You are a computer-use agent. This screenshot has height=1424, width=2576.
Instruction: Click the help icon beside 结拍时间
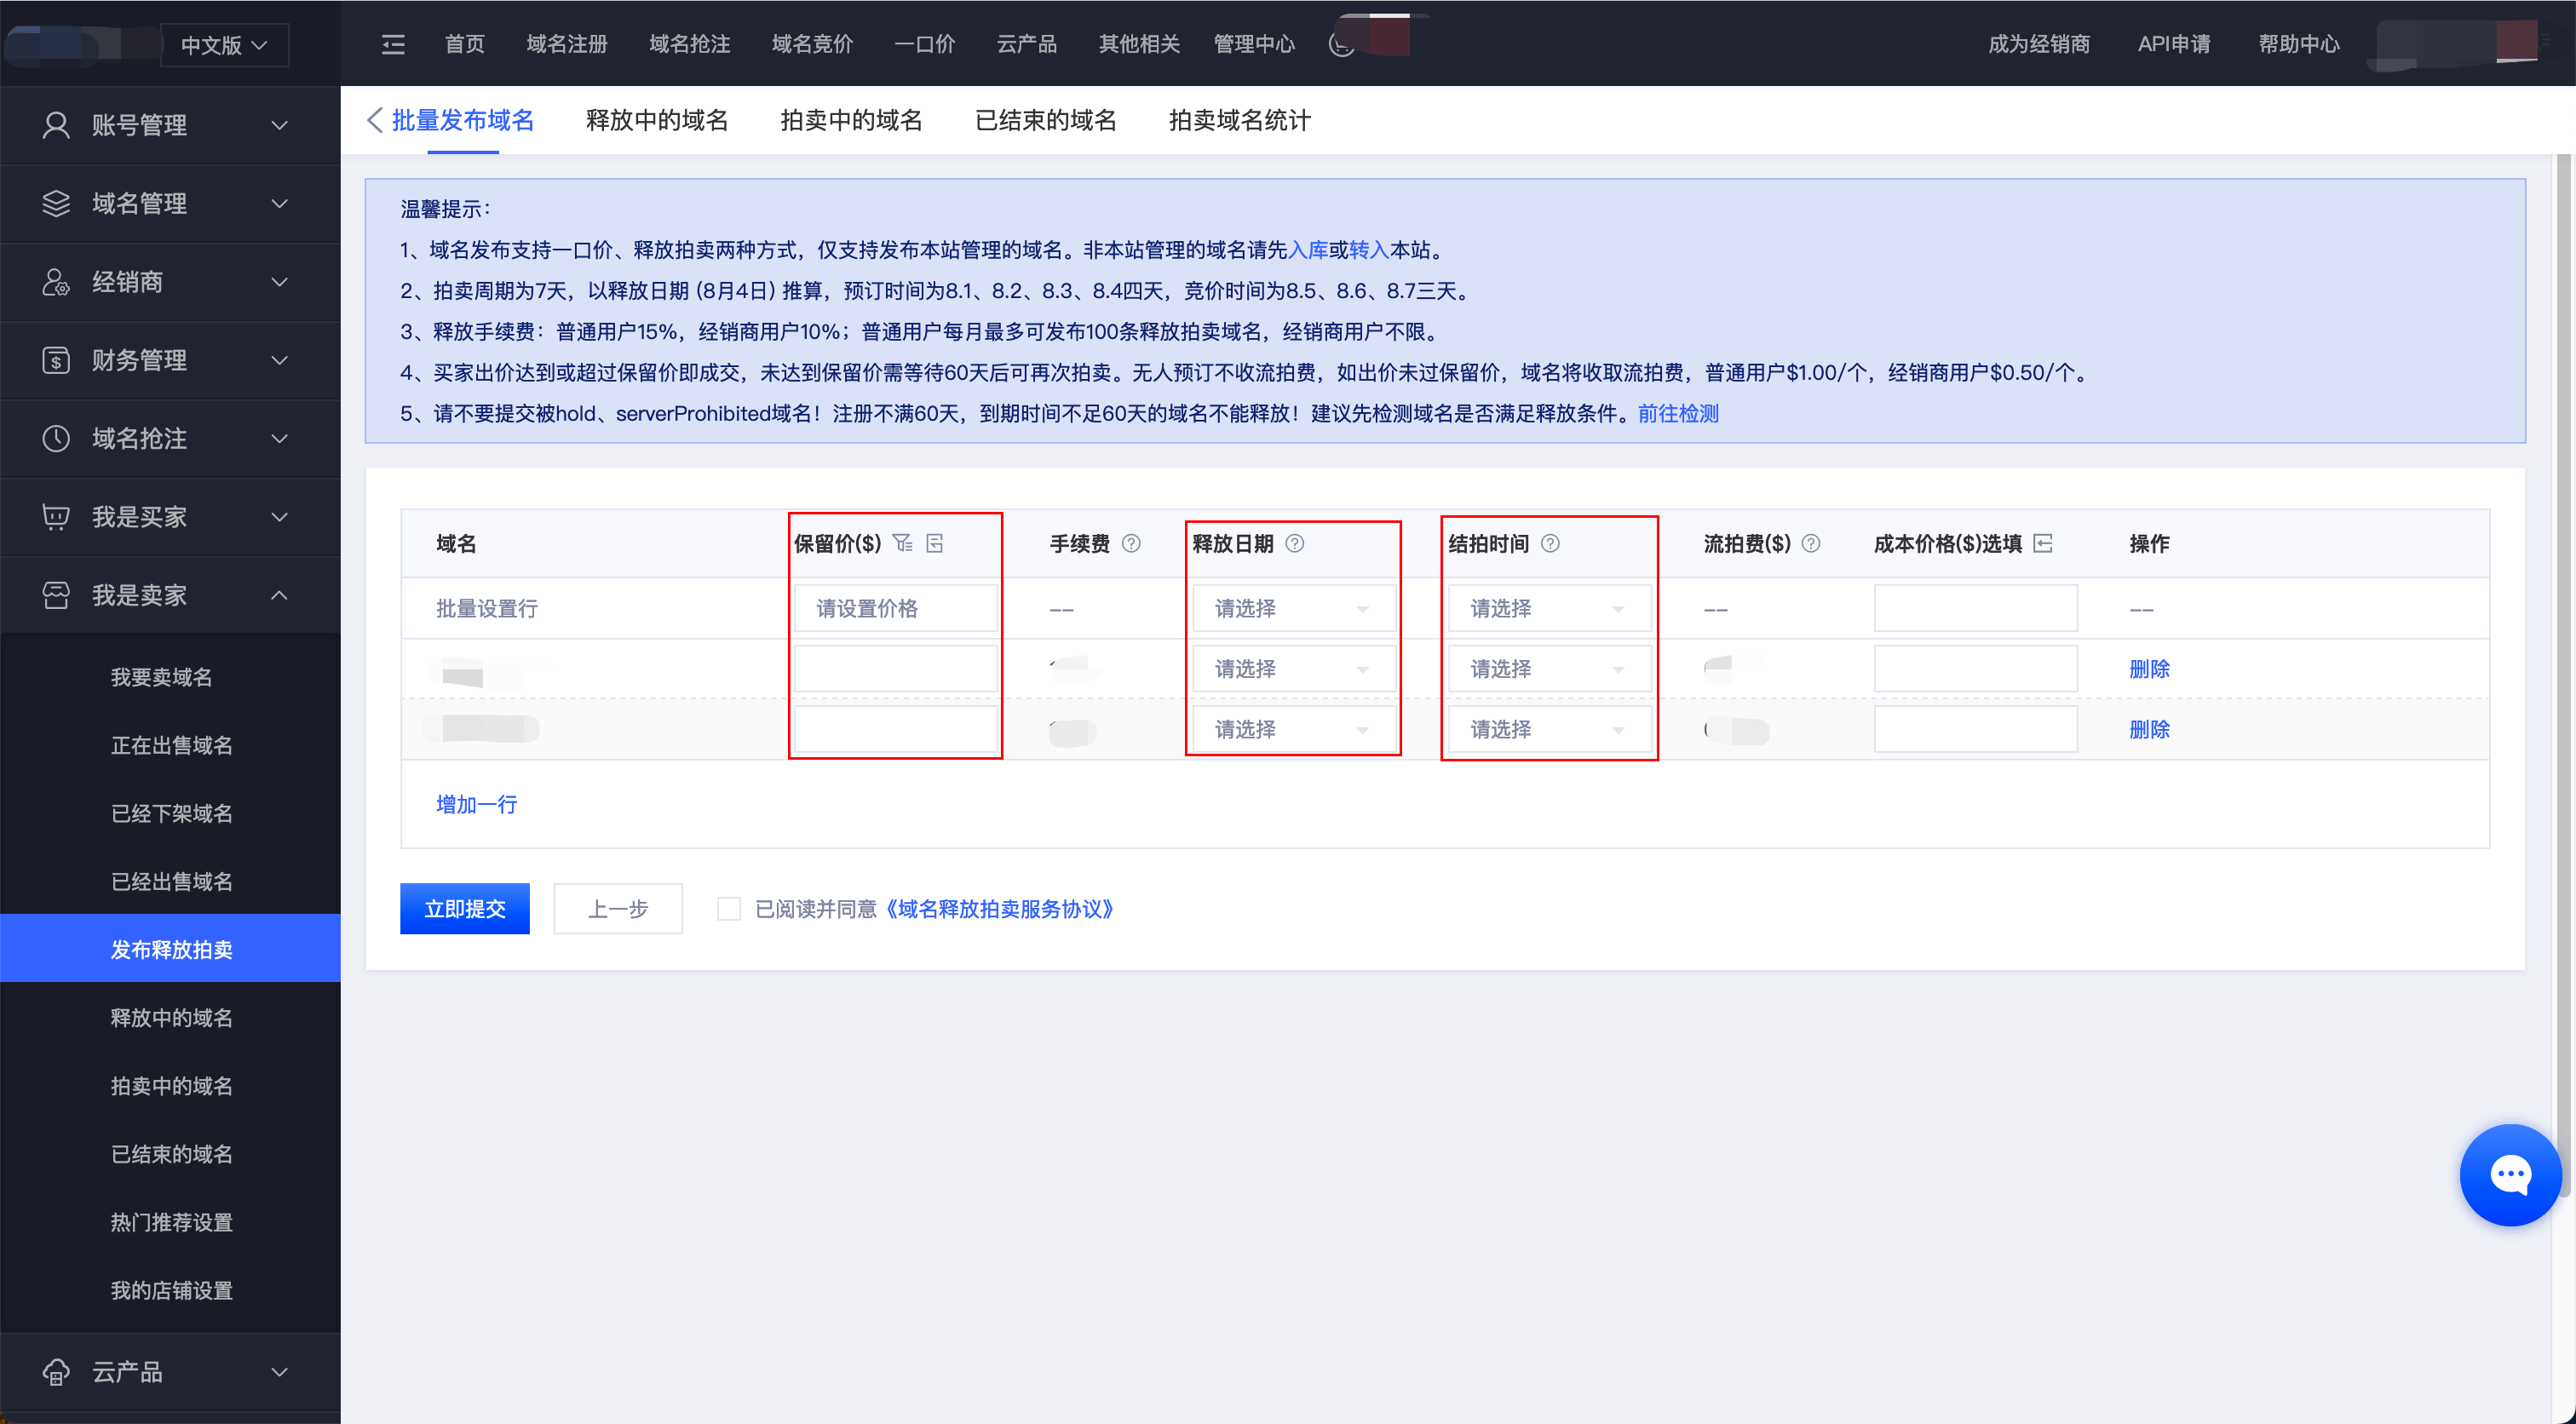pyautogui.click(x=1550, y=543)
